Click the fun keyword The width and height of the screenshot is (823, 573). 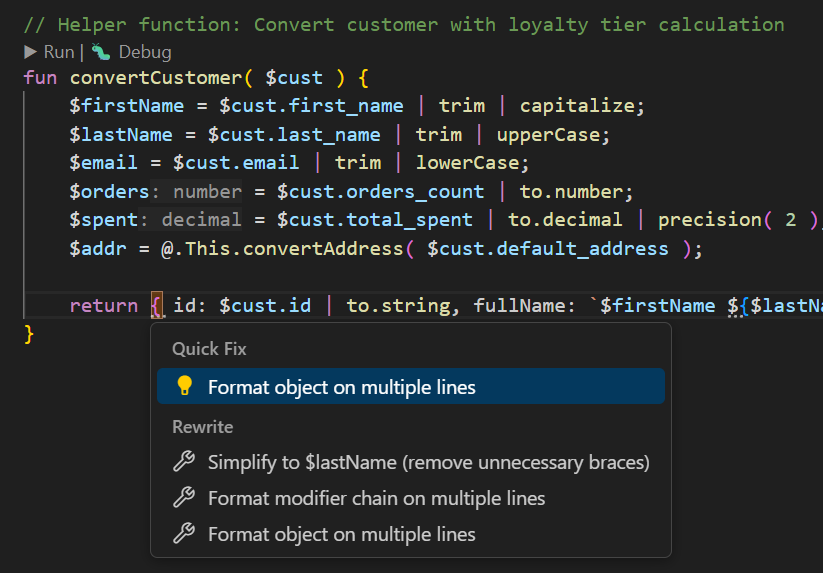coord(40,78)
